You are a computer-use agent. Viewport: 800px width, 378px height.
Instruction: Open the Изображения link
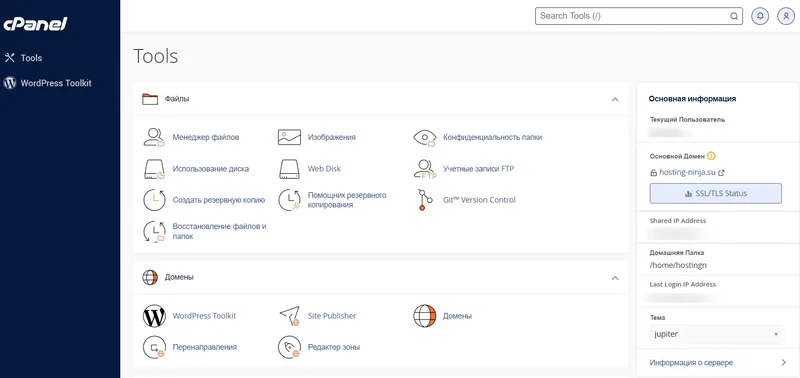pos(332,137)
